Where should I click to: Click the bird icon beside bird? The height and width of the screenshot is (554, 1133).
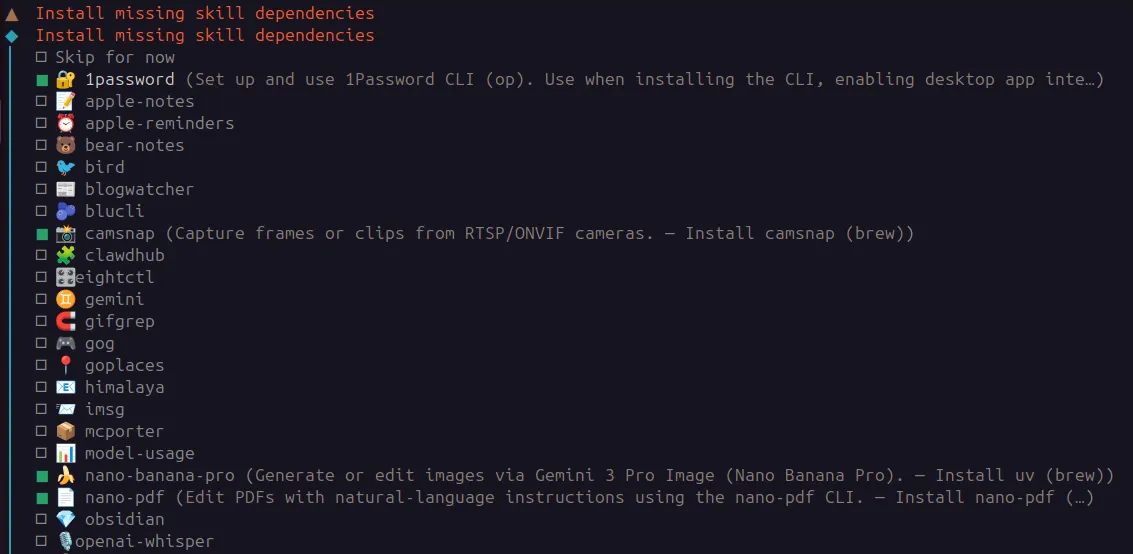coord(65,167)
